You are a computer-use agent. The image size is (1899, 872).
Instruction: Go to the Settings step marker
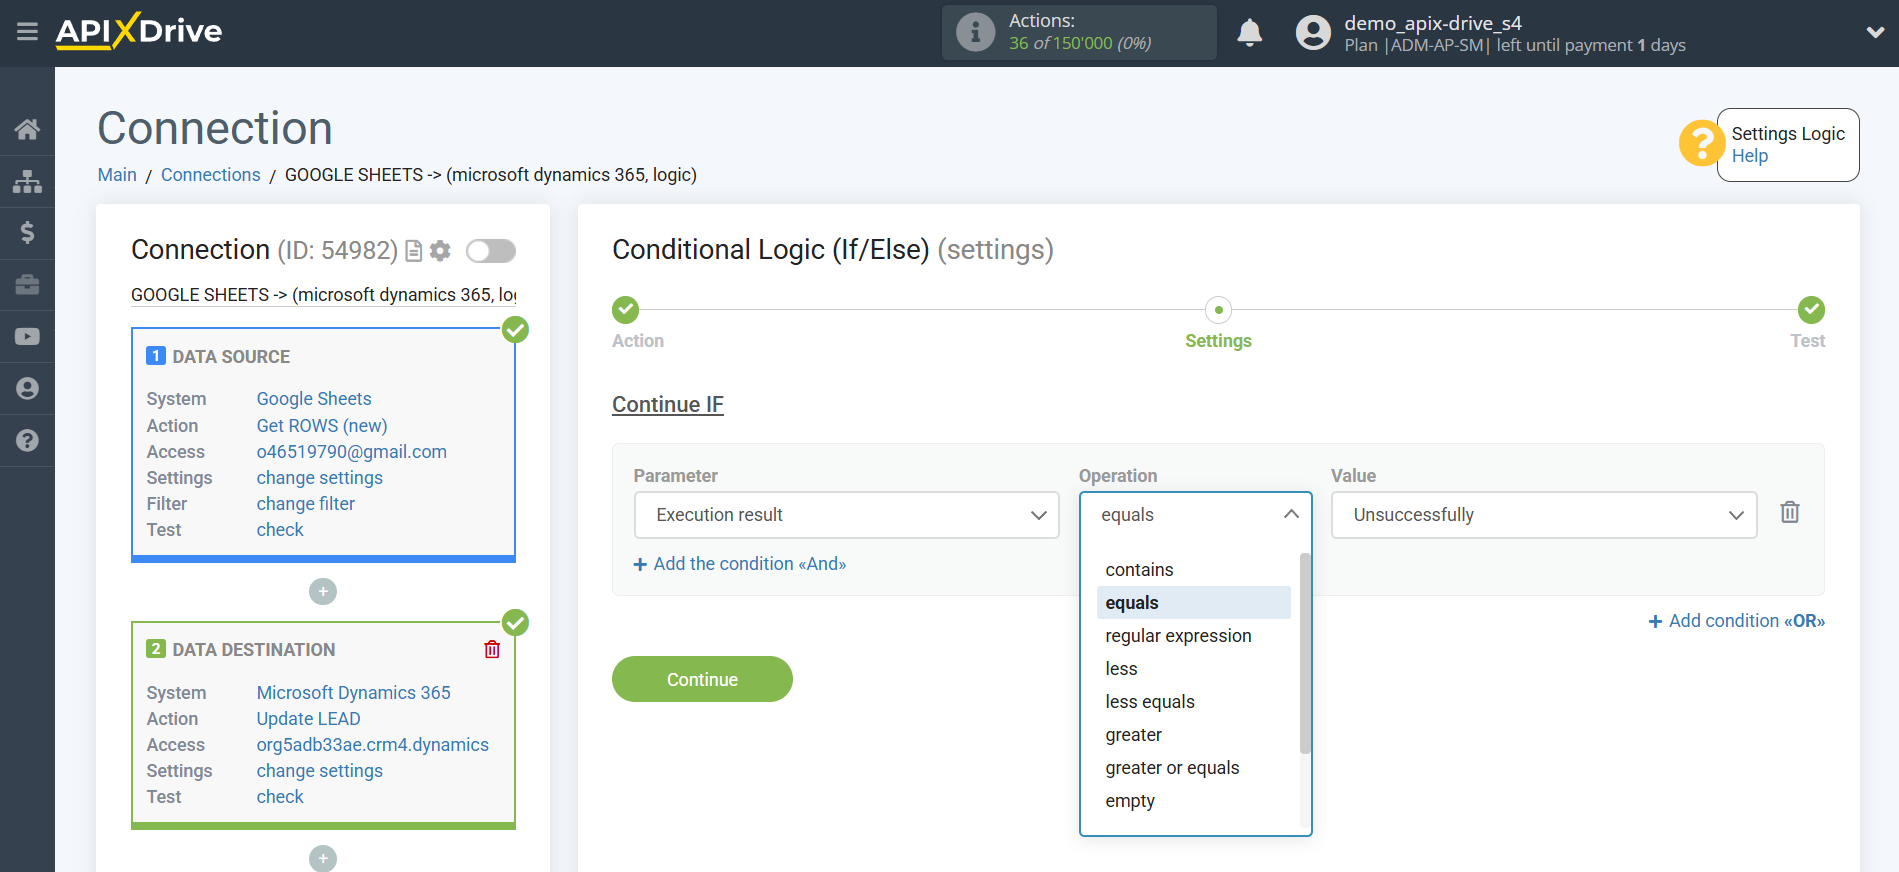pos(1218,310)
